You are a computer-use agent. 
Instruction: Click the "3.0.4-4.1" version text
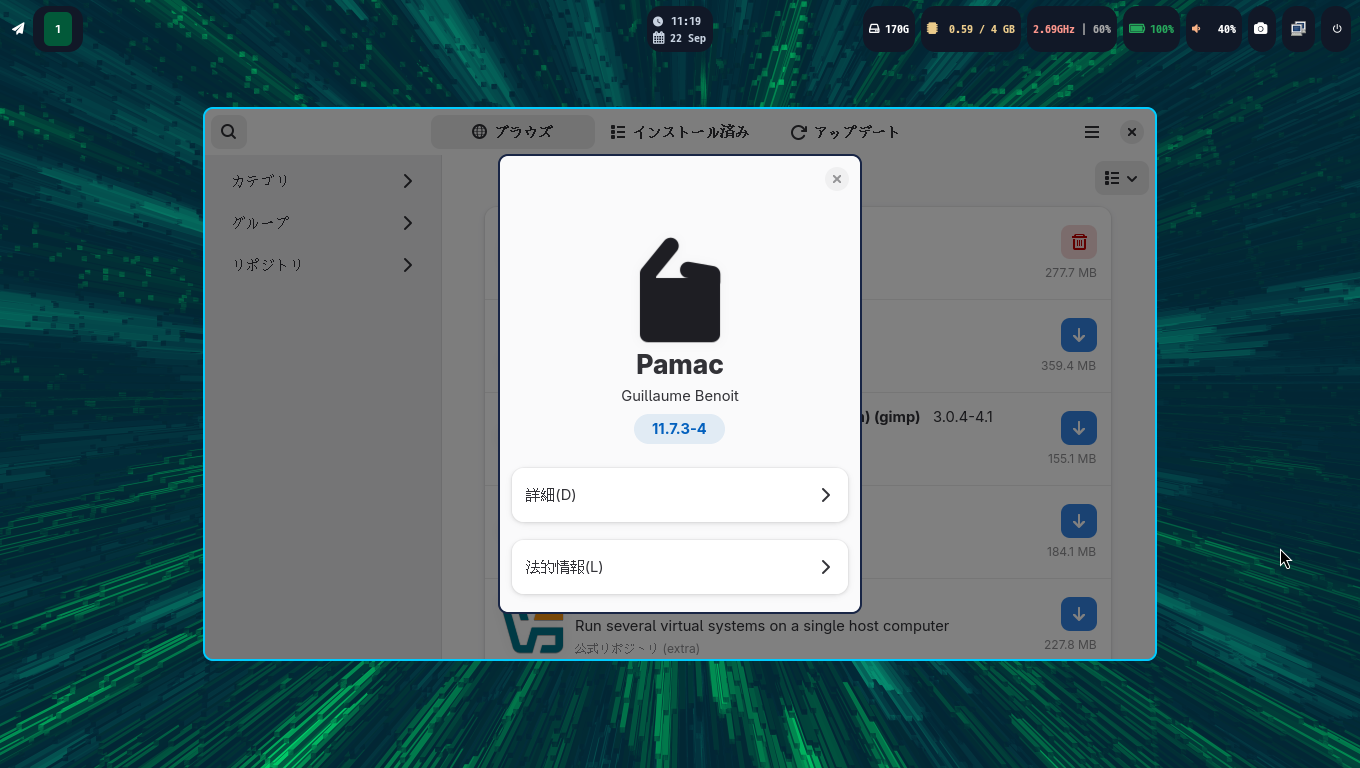(x=963, y=417)
